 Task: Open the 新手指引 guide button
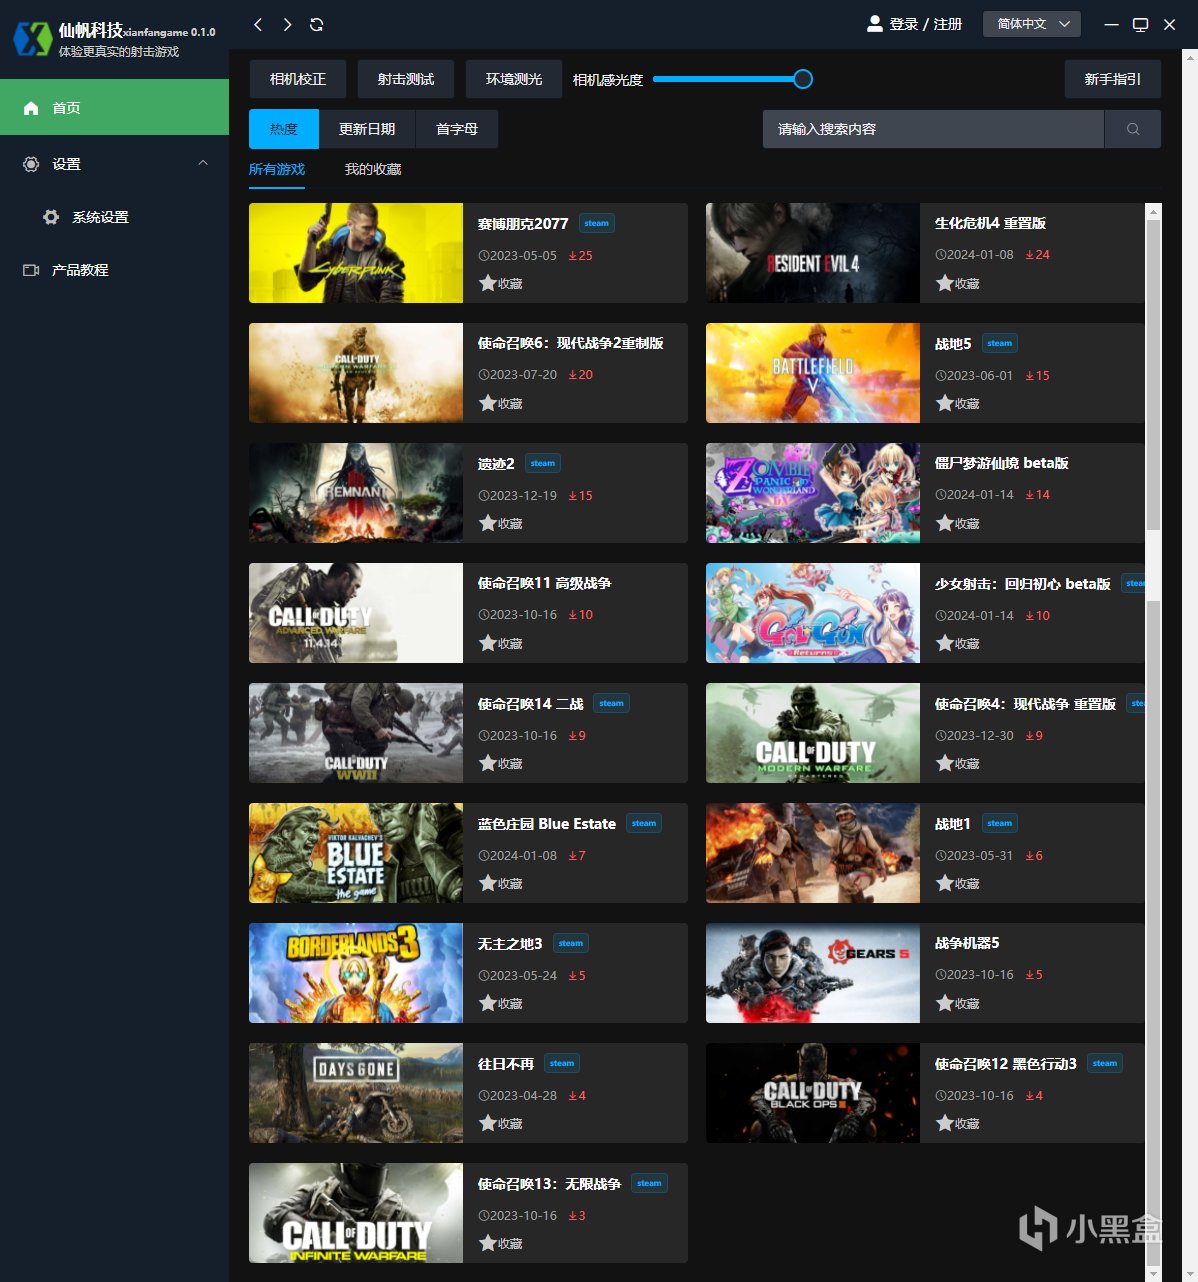(x=1113, y=79)
